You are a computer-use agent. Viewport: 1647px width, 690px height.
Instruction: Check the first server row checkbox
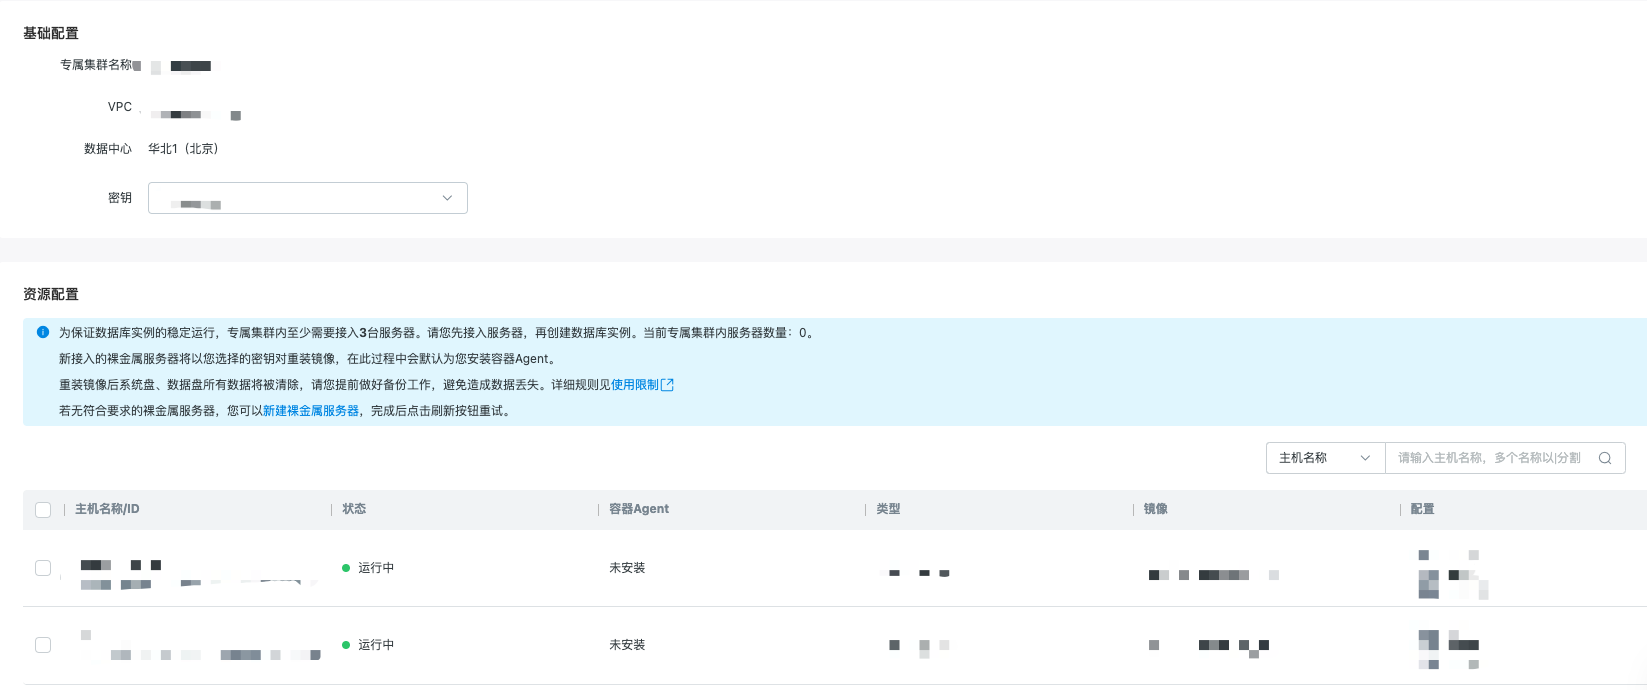(x=43, y=568)
